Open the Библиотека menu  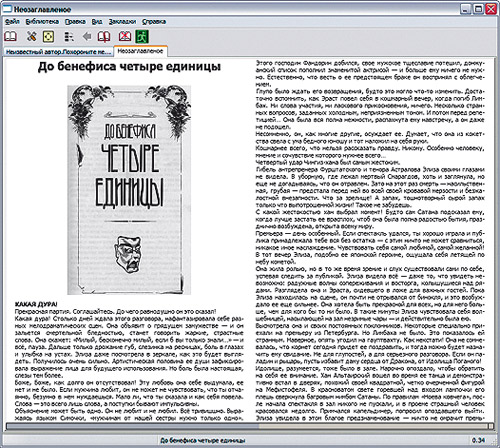(x=42, y=22)
